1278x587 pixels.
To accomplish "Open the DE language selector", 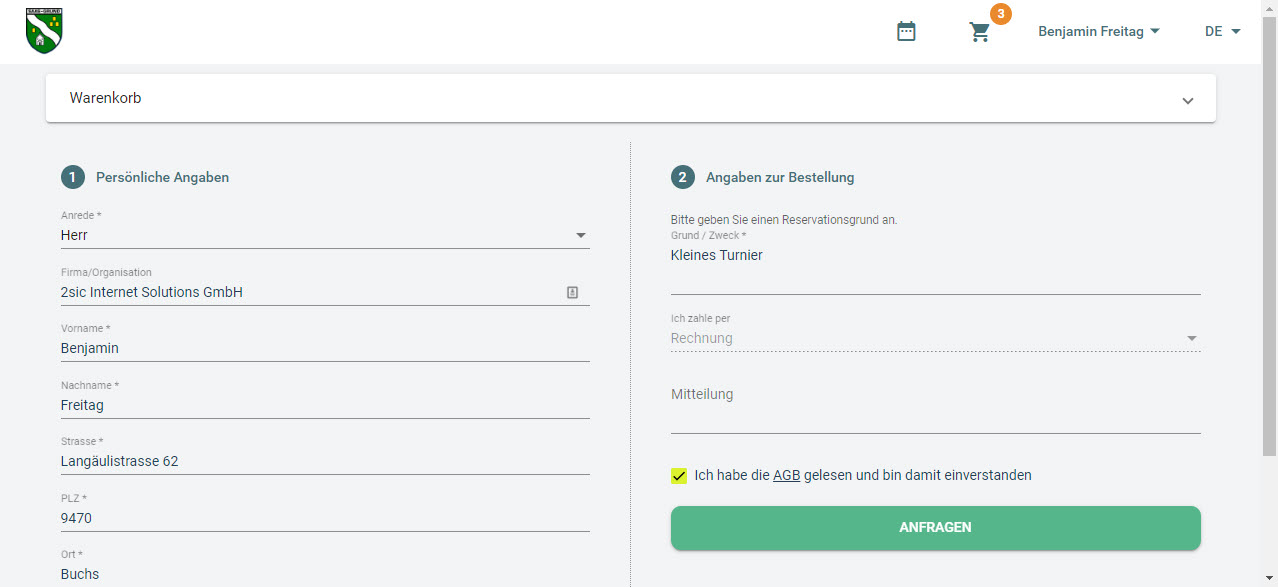I will coord(1222,32).
